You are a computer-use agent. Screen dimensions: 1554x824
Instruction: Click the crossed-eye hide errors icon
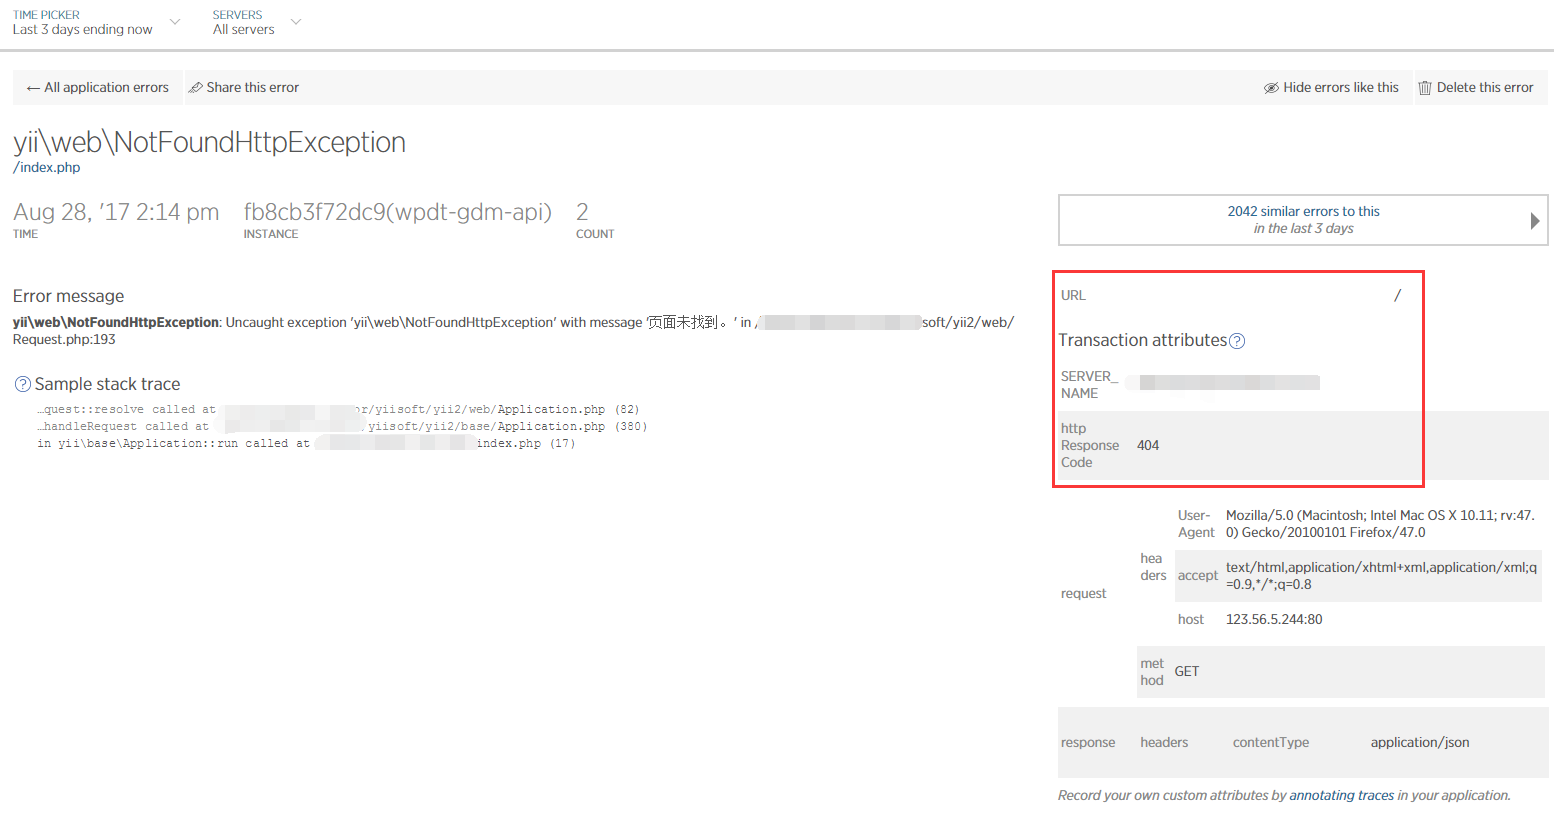click(x=1271, y=88)
